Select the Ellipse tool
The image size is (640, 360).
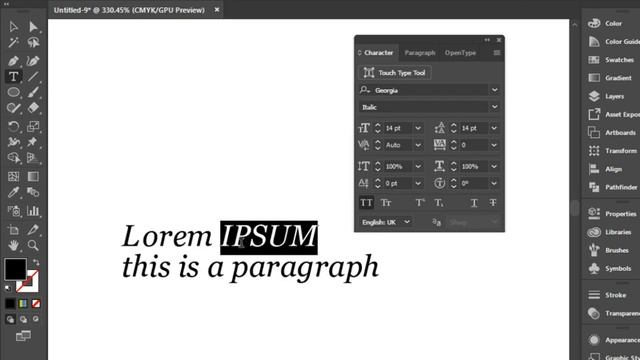(x=13, y=92)
